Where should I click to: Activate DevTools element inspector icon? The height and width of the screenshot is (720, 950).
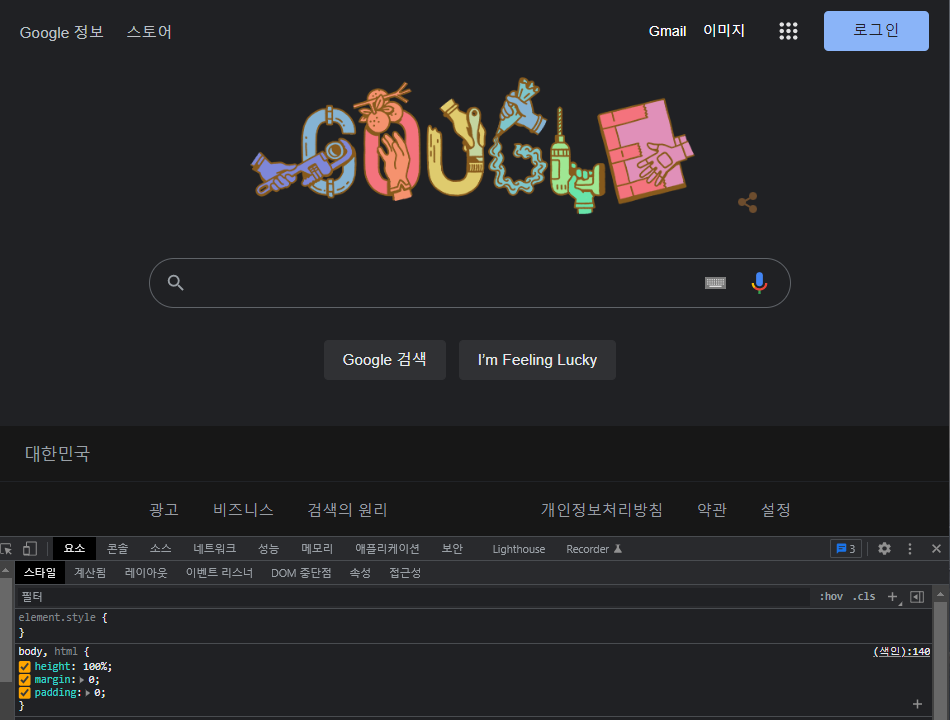pos(7,549)
